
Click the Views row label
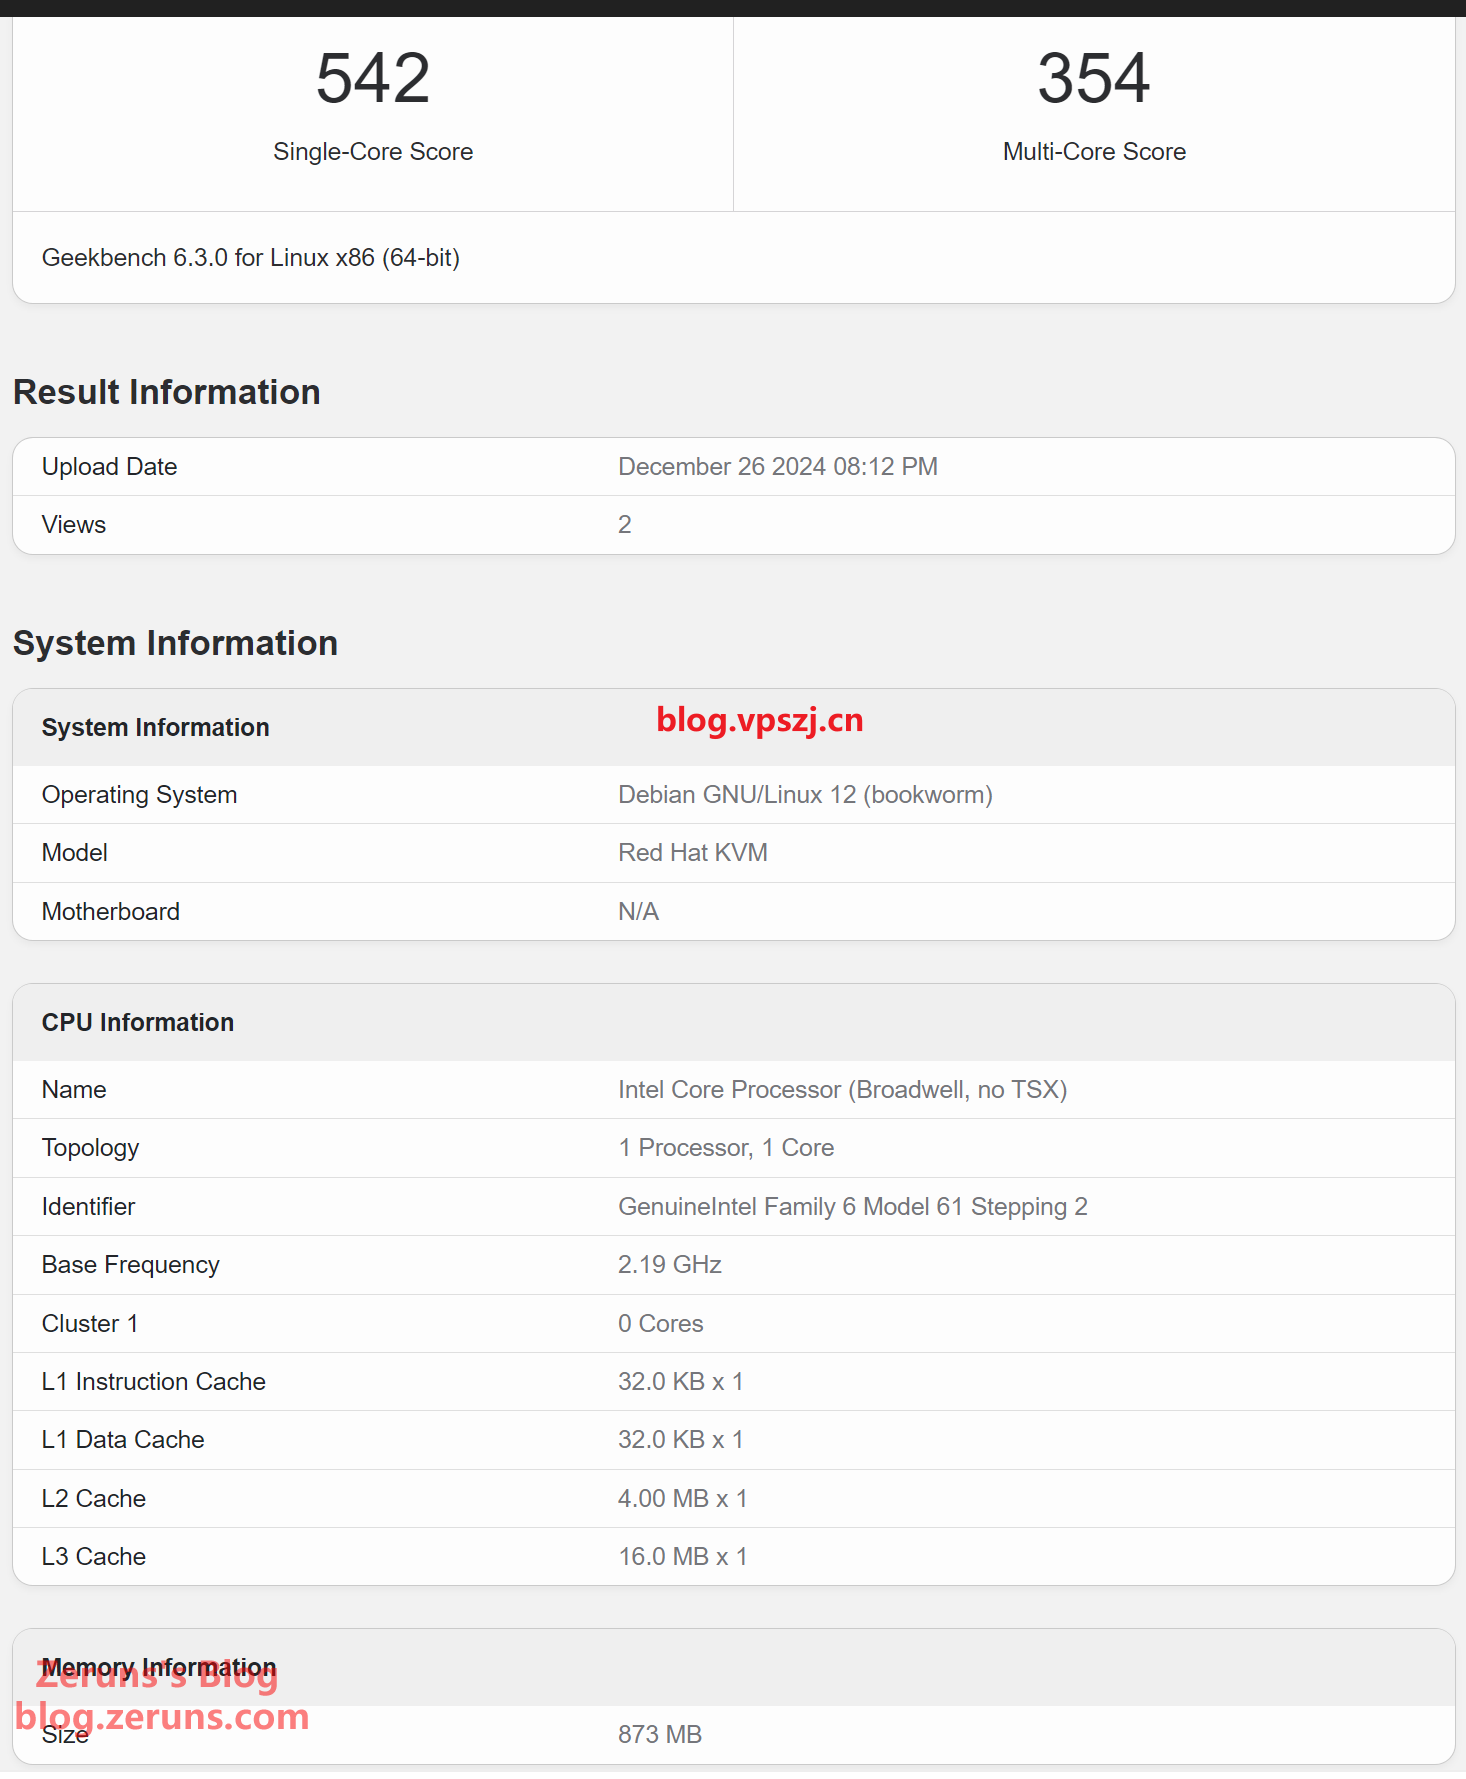(74, 525)
